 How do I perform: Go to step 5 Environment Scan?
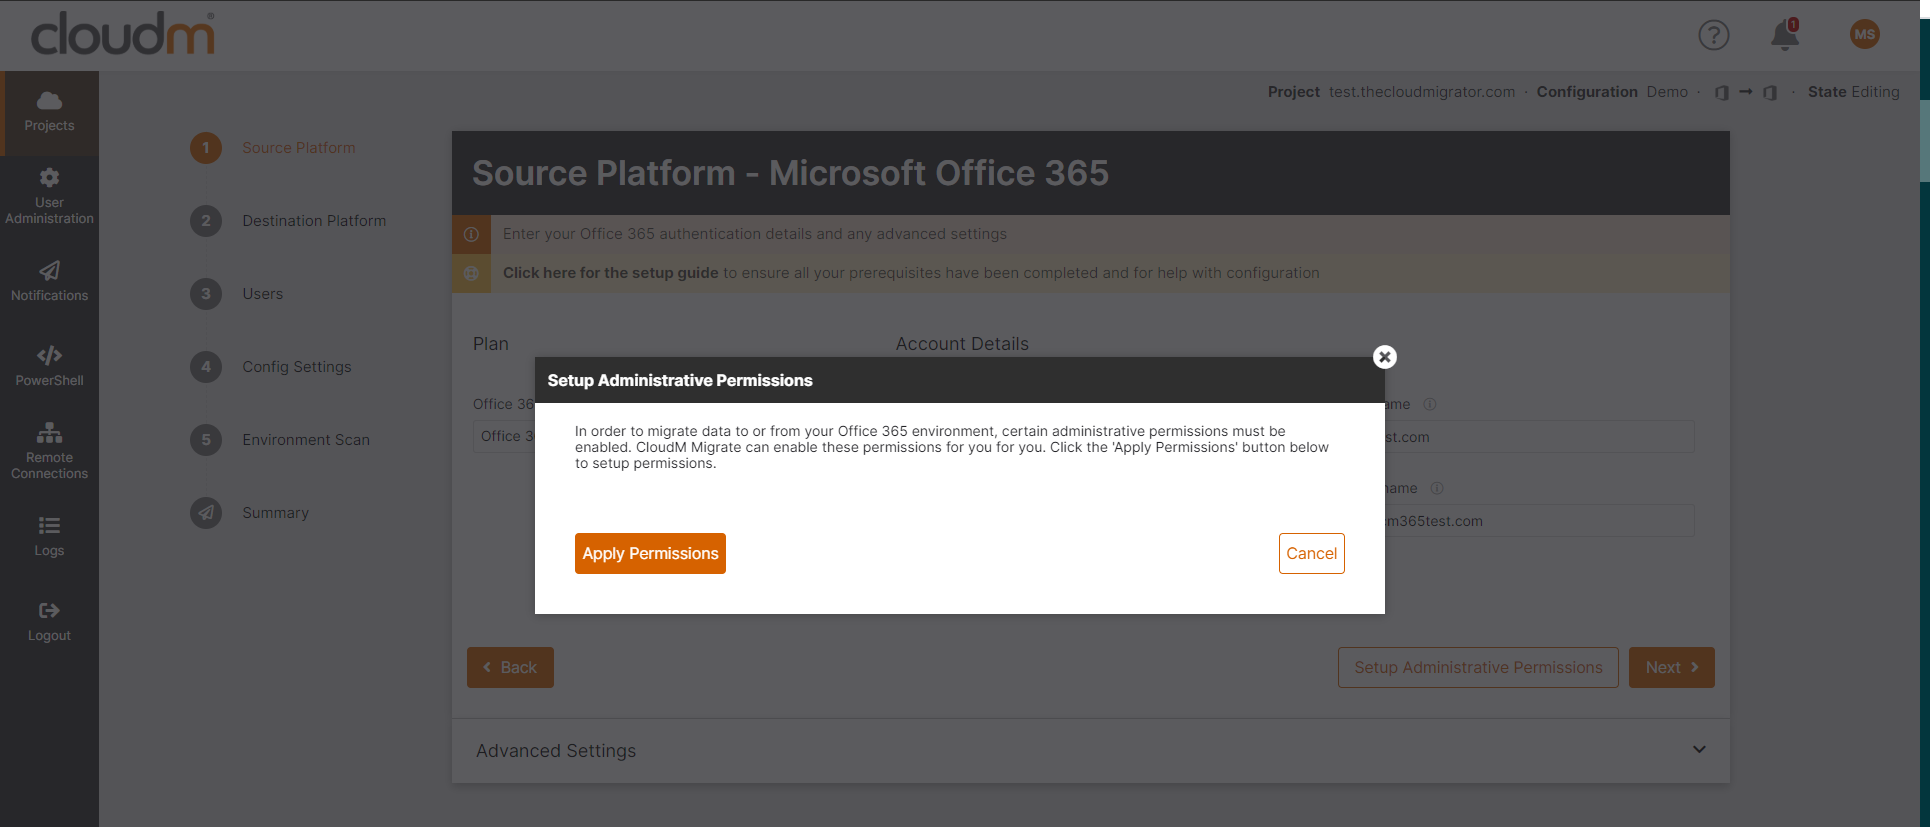point(280,440)
